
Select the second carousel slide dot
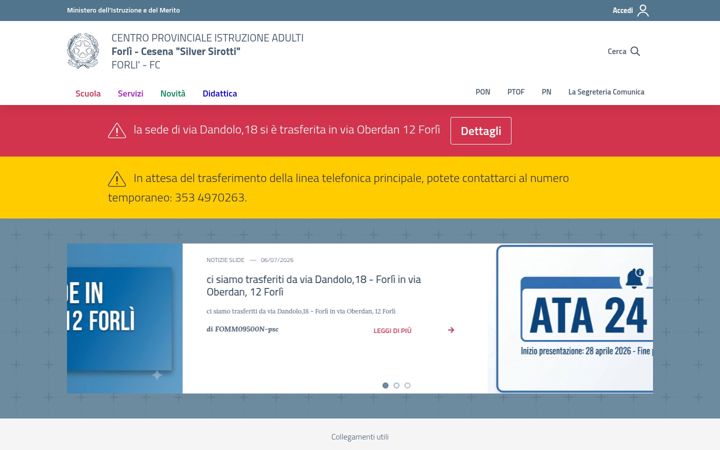tap(396, 385)
